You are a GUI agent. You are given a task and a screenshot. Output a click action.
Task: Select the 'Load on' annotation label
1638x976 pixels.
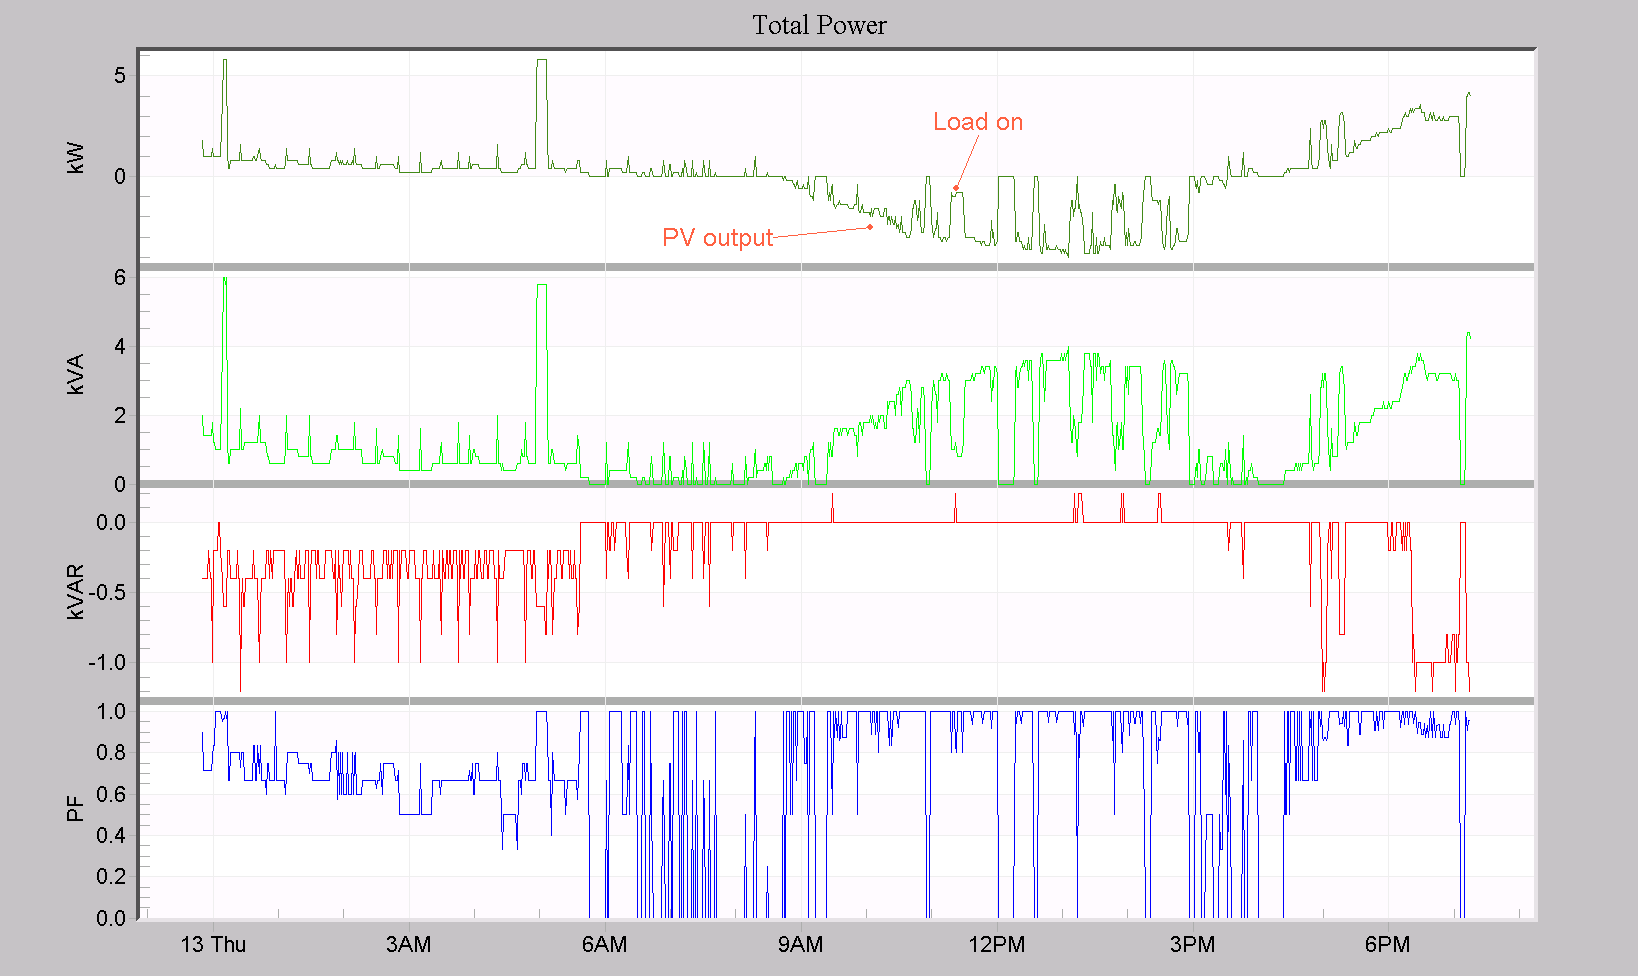(977, 121)
